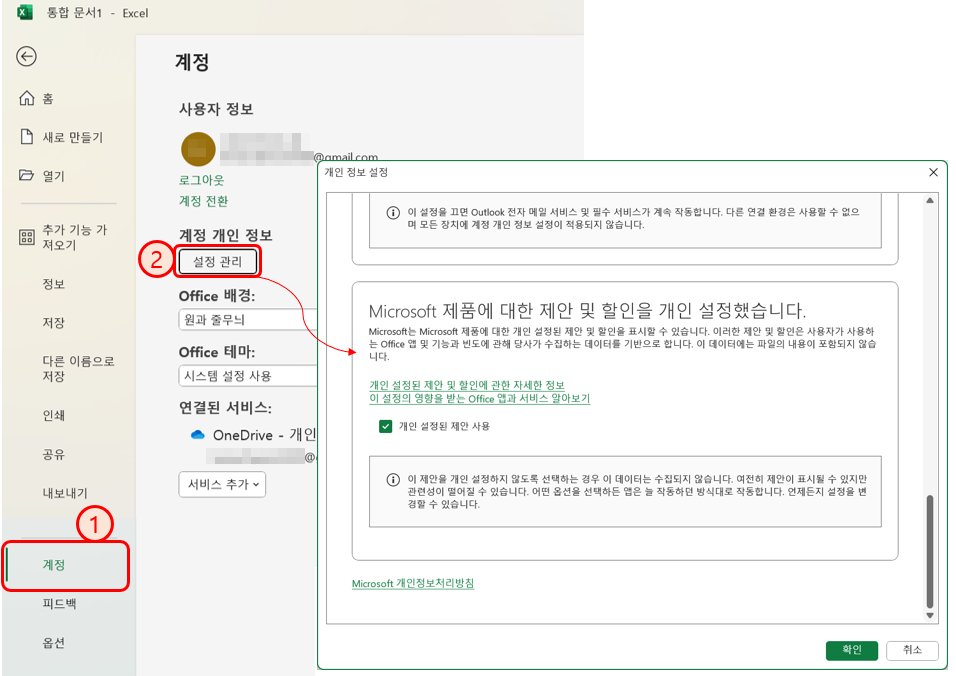Click the 열기 menu label

coord(54,176)
